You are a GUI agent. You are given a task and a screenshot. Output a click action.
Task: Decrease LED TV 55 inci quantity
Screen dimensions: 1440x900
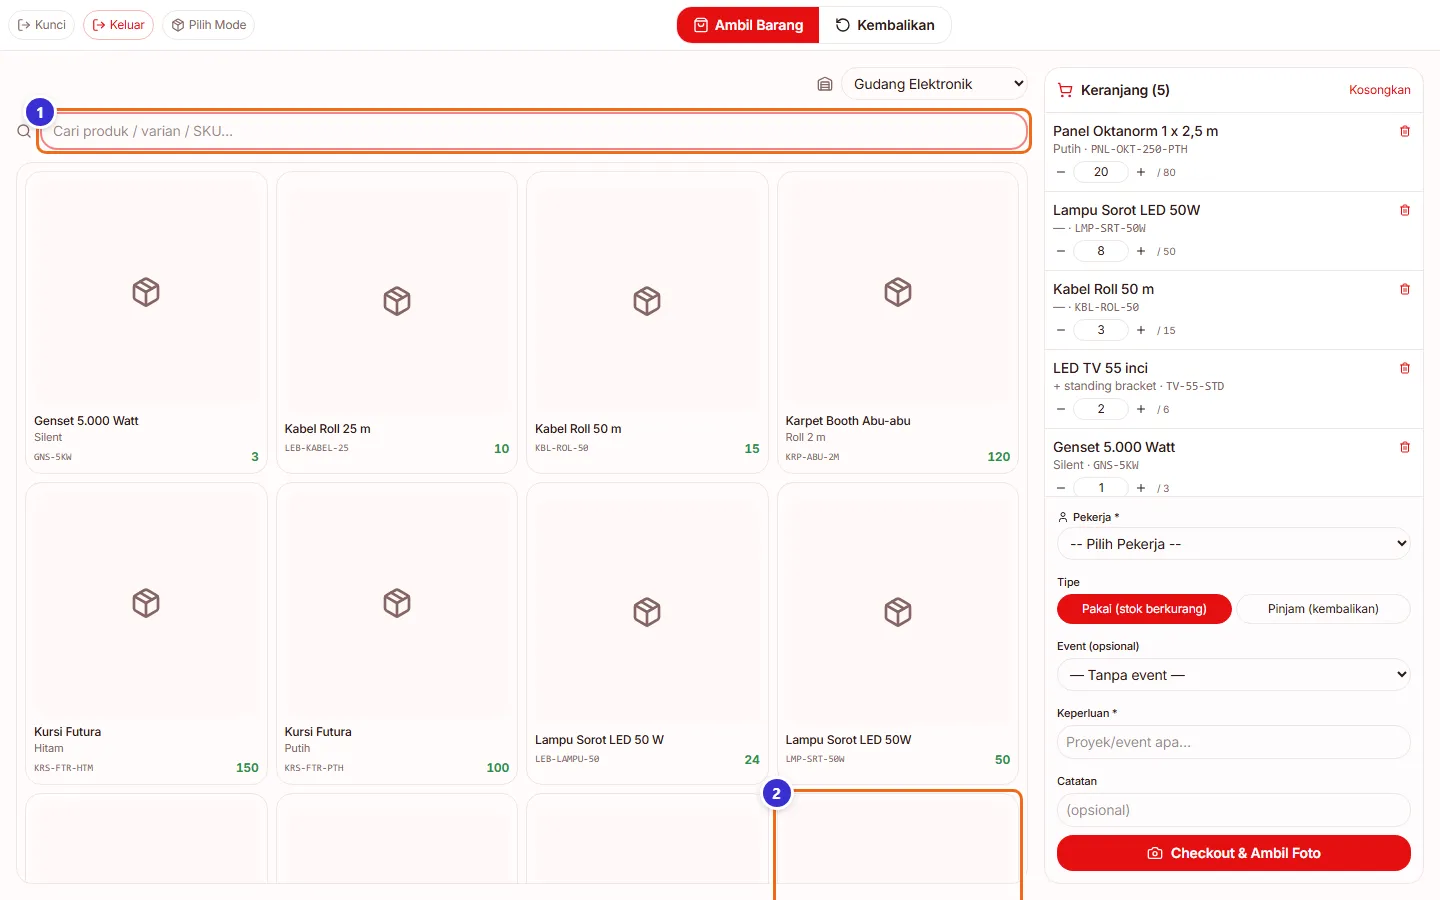[x=1061, y=409]
